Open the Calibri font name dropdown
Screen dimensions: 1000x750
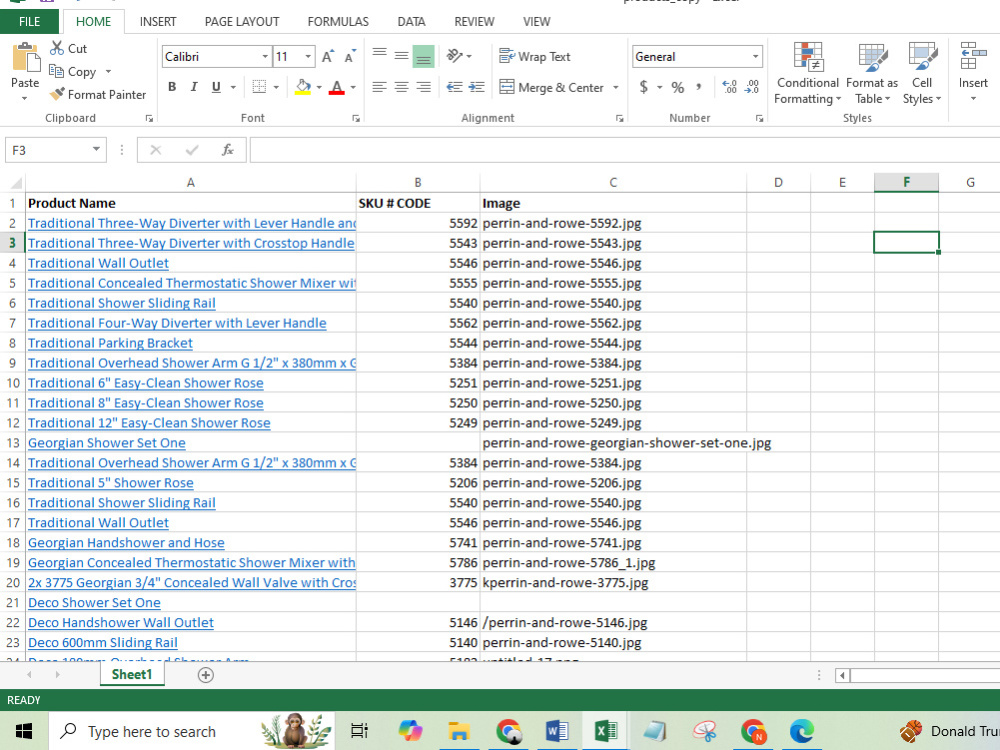[x=265, y=57]
